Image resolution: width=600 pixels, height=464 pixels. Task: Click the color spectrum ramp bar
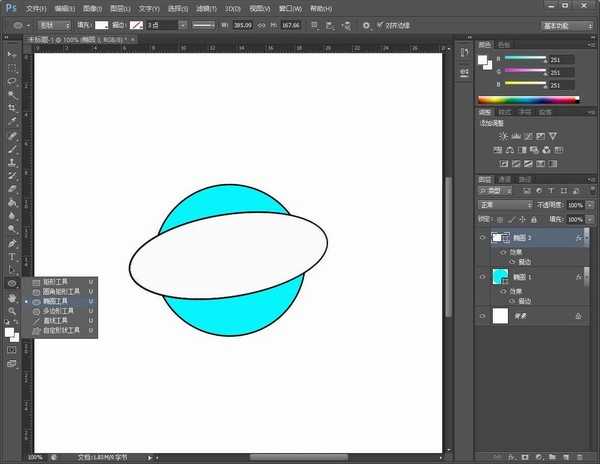pyautogui.click(x=527, y=99)
